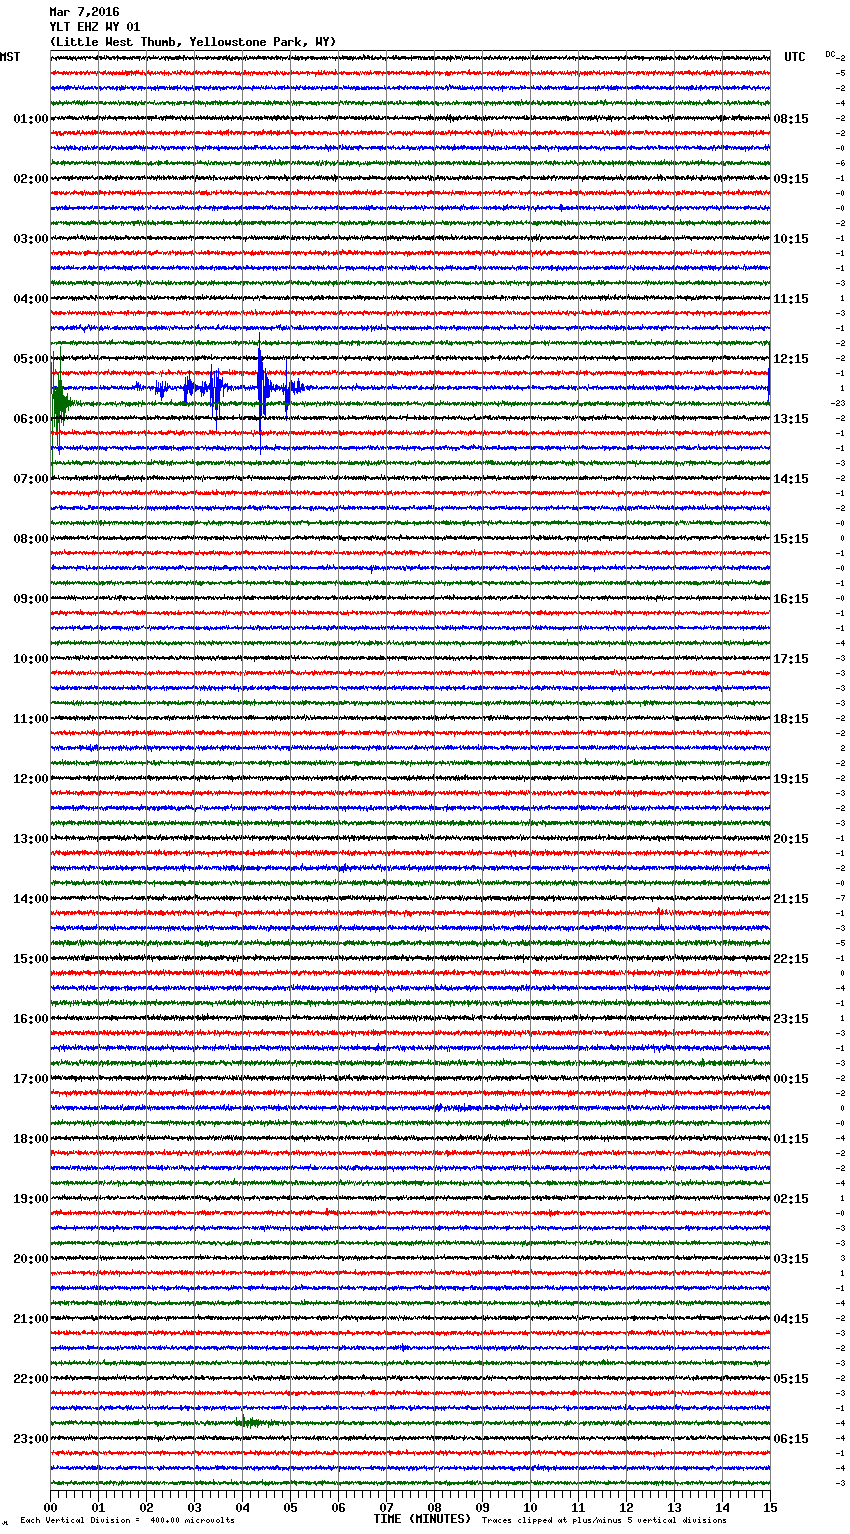Click the '19:15' UTC time label
The height and width of the screenshot is (1534, 850).
click(791, 779)
